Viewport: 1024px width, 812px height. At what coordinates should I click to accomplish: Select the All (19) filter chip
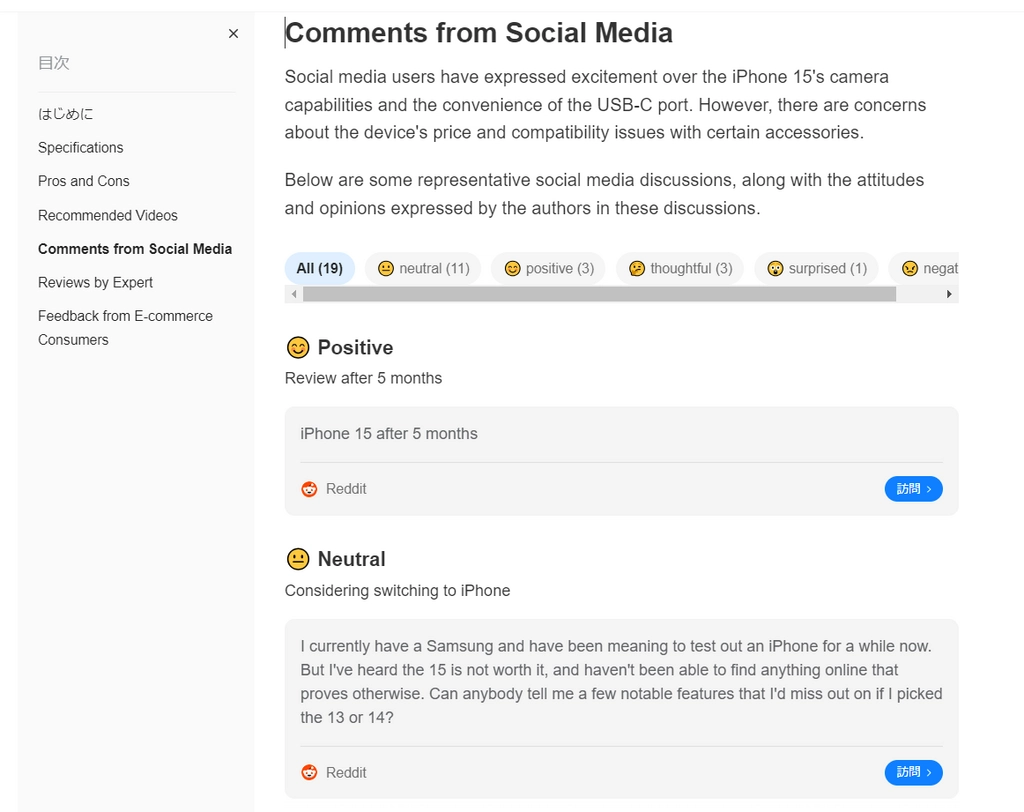[319, 268]
